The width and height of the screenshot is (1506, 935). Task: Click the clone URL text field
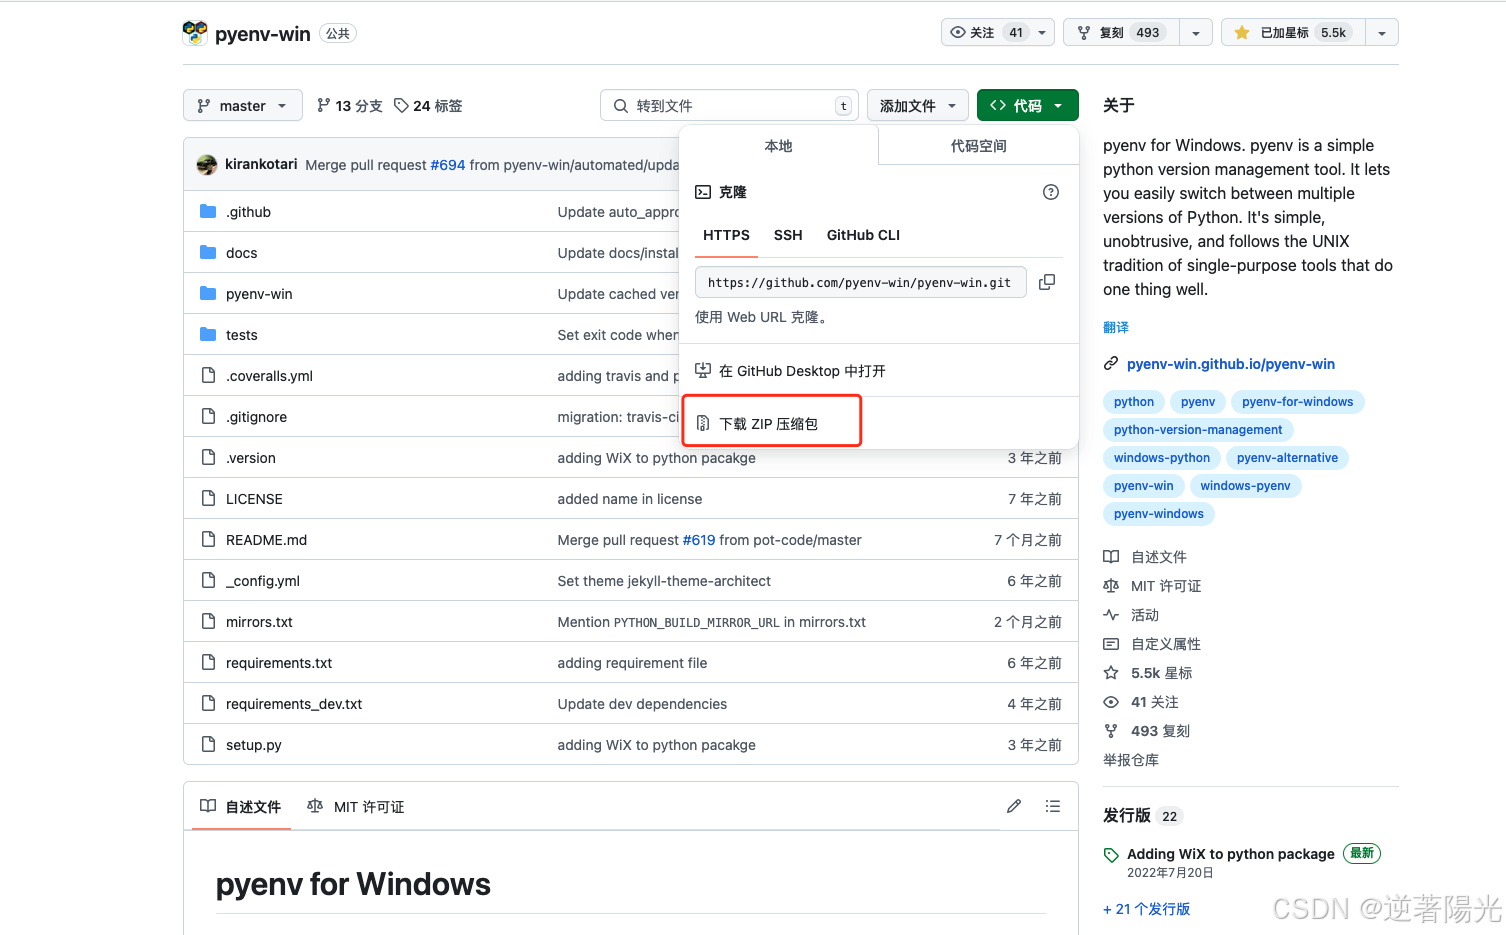click(860, 282)
